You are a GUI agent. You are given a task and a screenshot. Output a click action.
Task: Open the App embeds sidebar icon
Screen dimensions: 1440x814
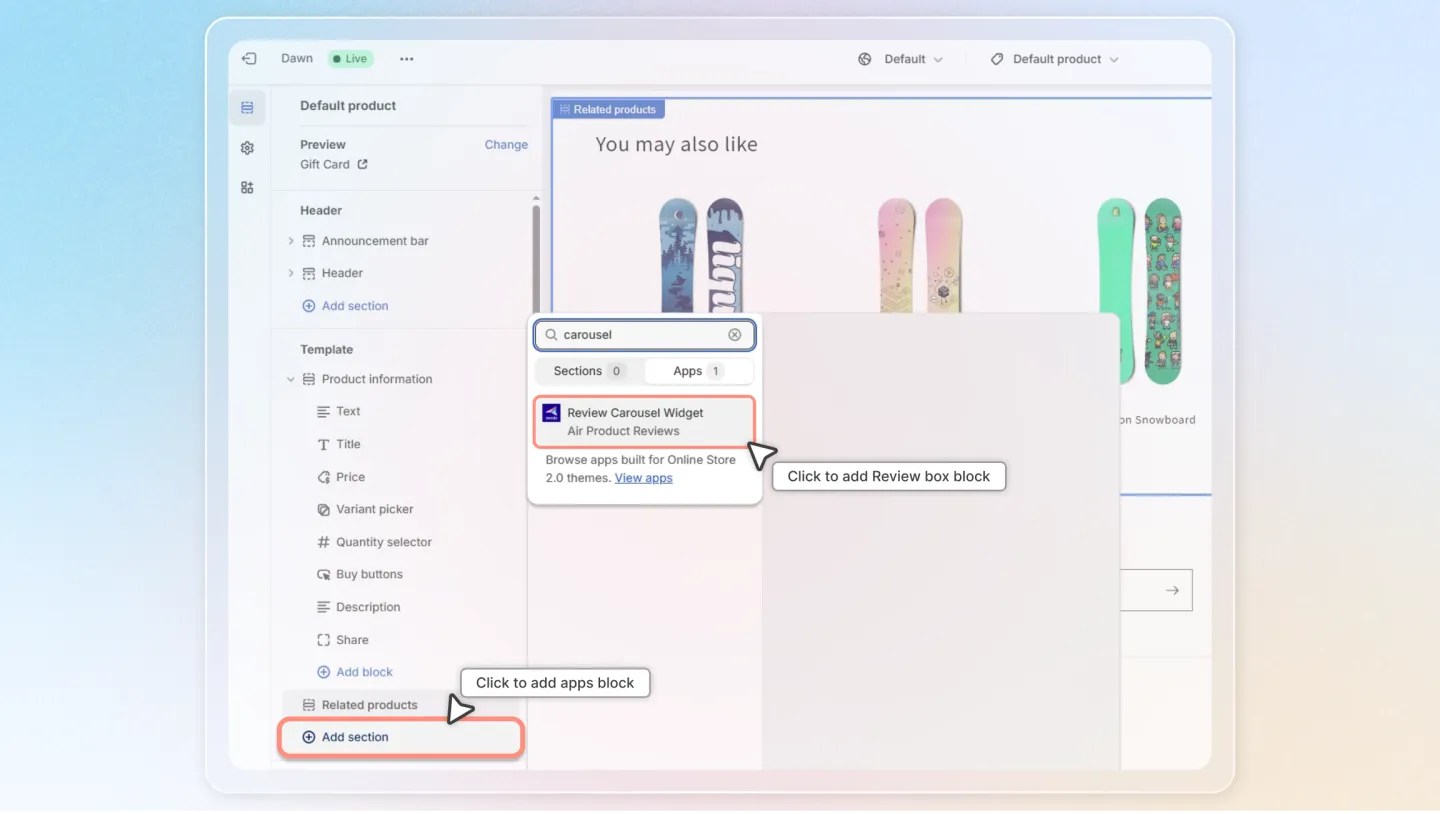(x=247, y=187)
